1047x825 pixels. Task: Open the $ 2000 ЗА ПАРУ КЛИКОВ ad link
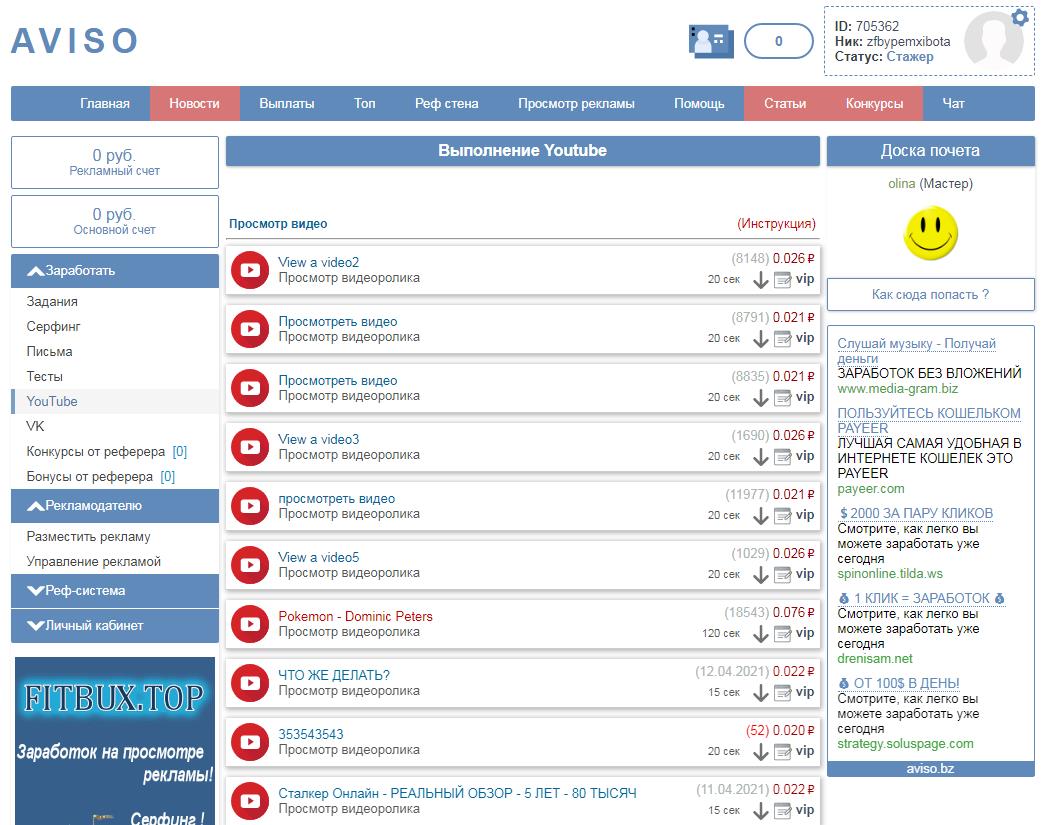(915, 513)
